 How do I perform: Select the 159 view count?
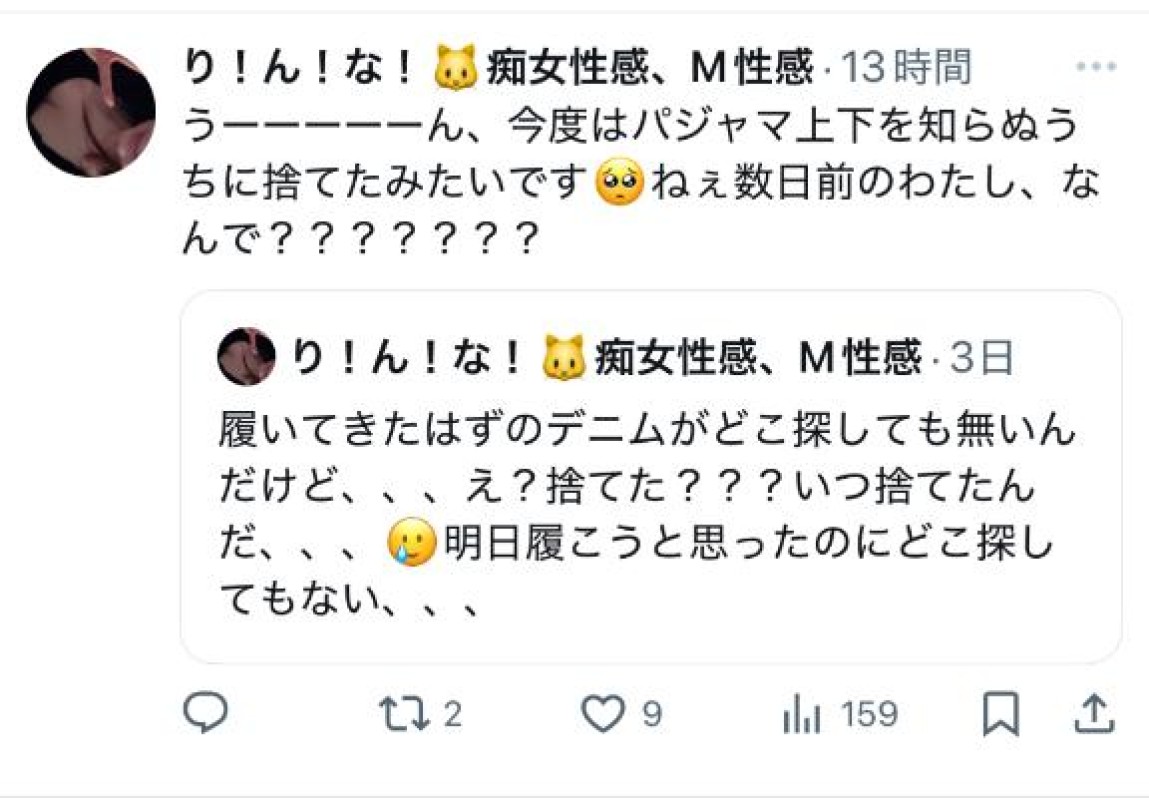(869, 714)
